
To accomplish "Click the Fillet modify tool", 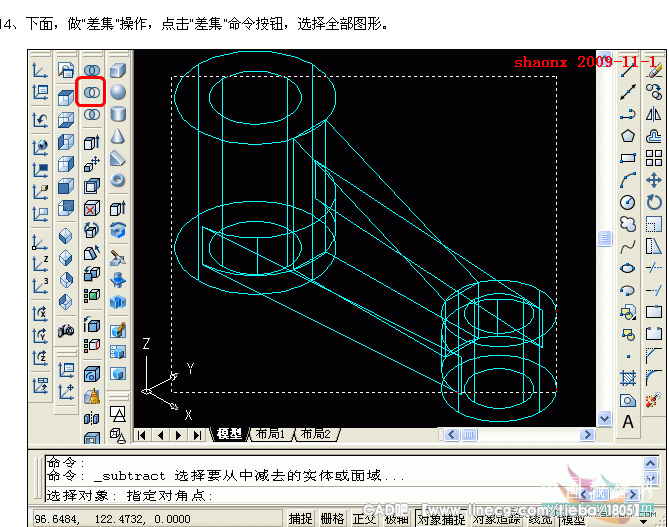I will click(654, 378).
